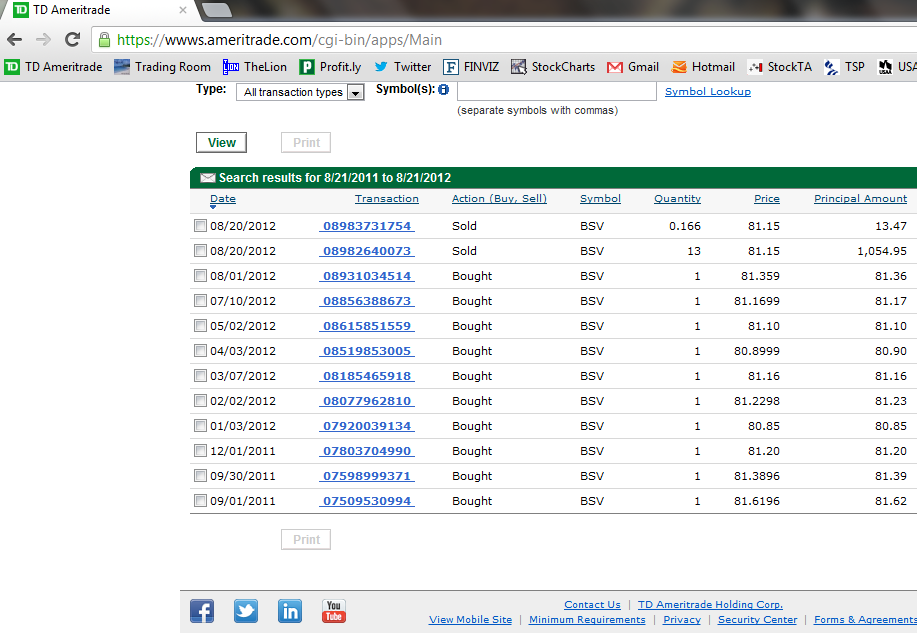The image size is (917, 633).
Task: Open the Hotmail bookmark
Action: 703,67
